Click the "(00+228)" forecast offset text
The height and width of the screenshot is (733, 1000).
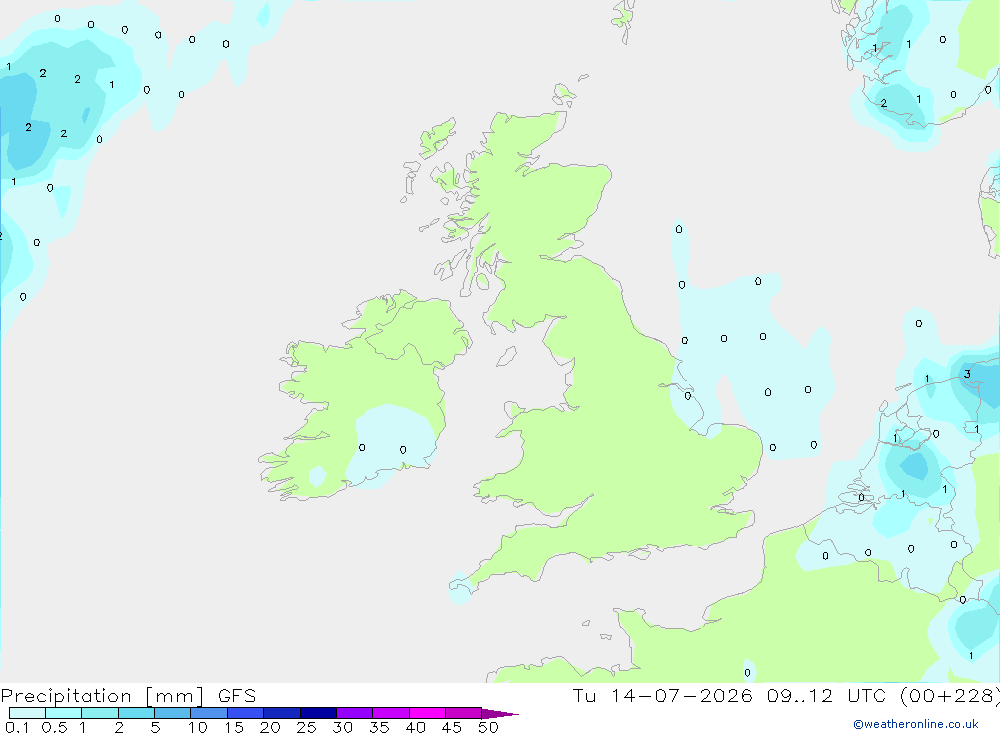(950, 695)
